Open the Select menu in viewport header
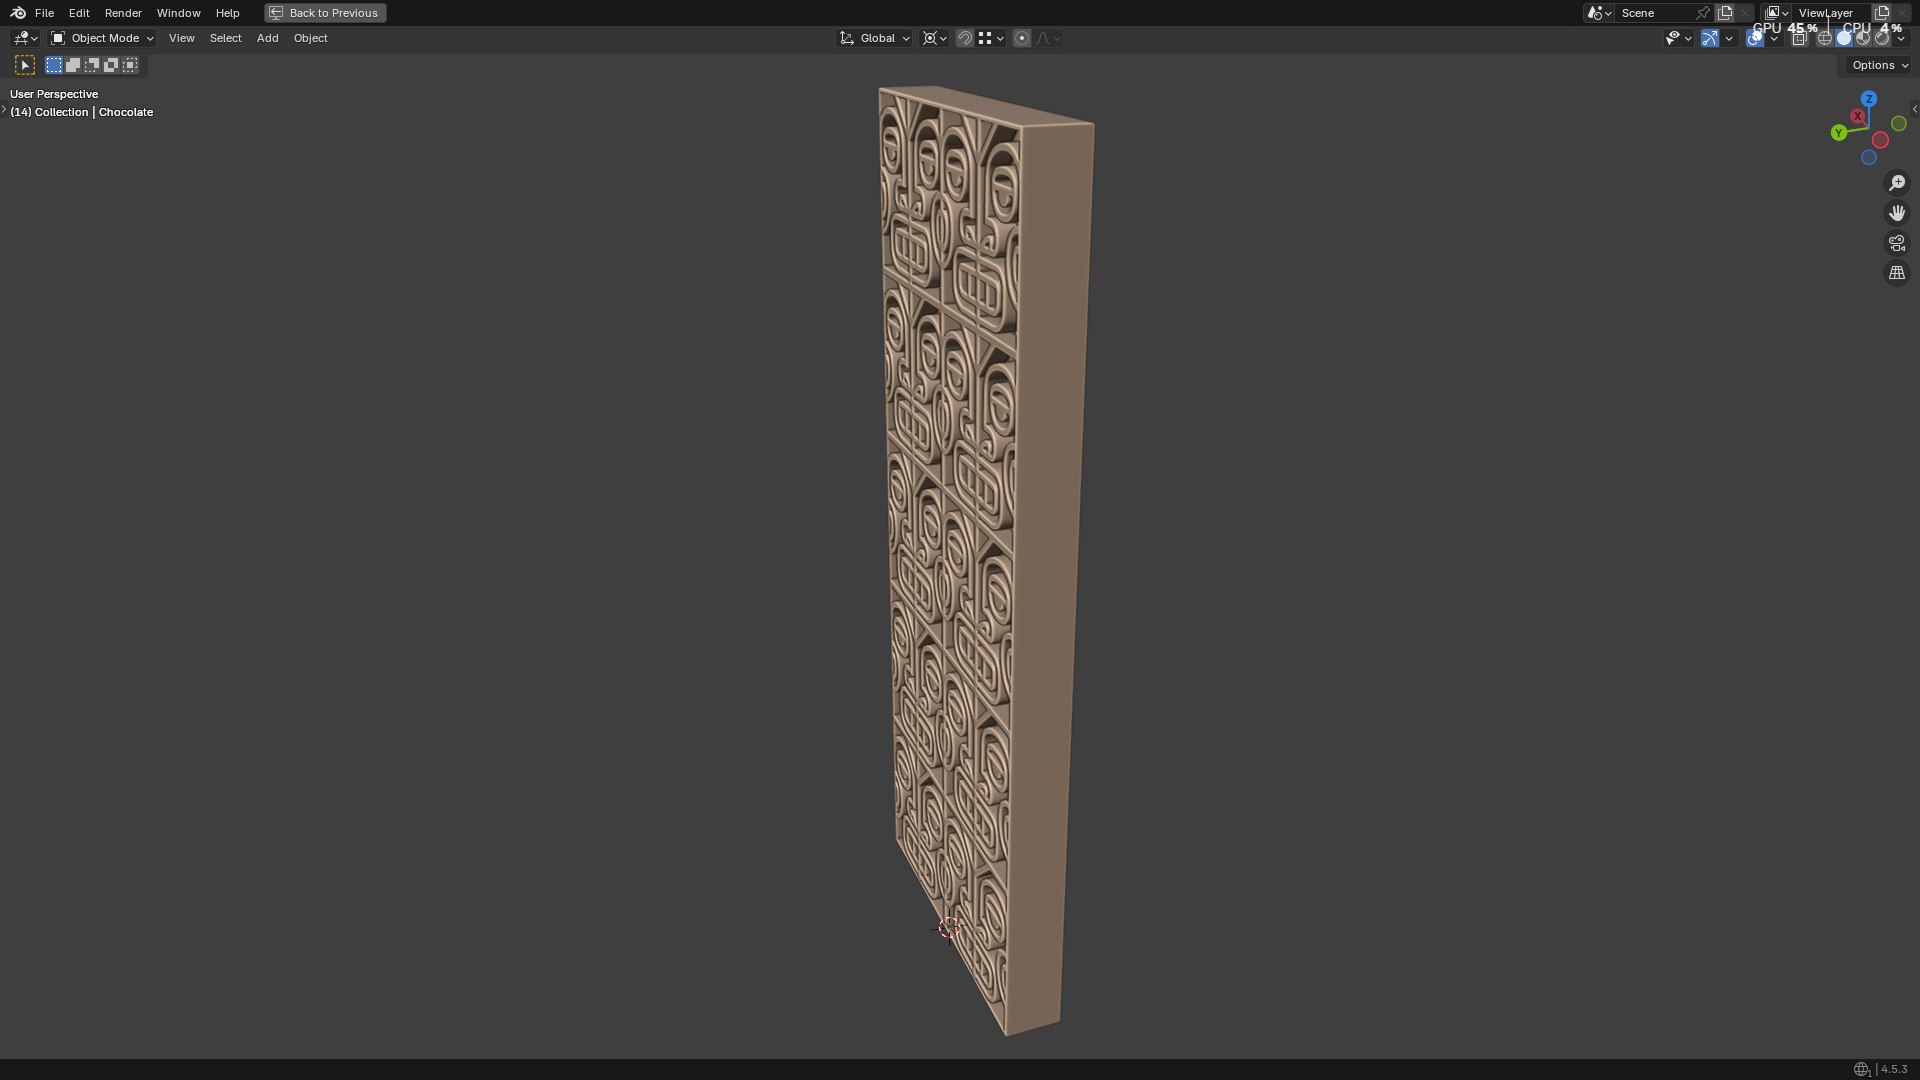The image size is (1920, 1080). click(x=225, y=38)
